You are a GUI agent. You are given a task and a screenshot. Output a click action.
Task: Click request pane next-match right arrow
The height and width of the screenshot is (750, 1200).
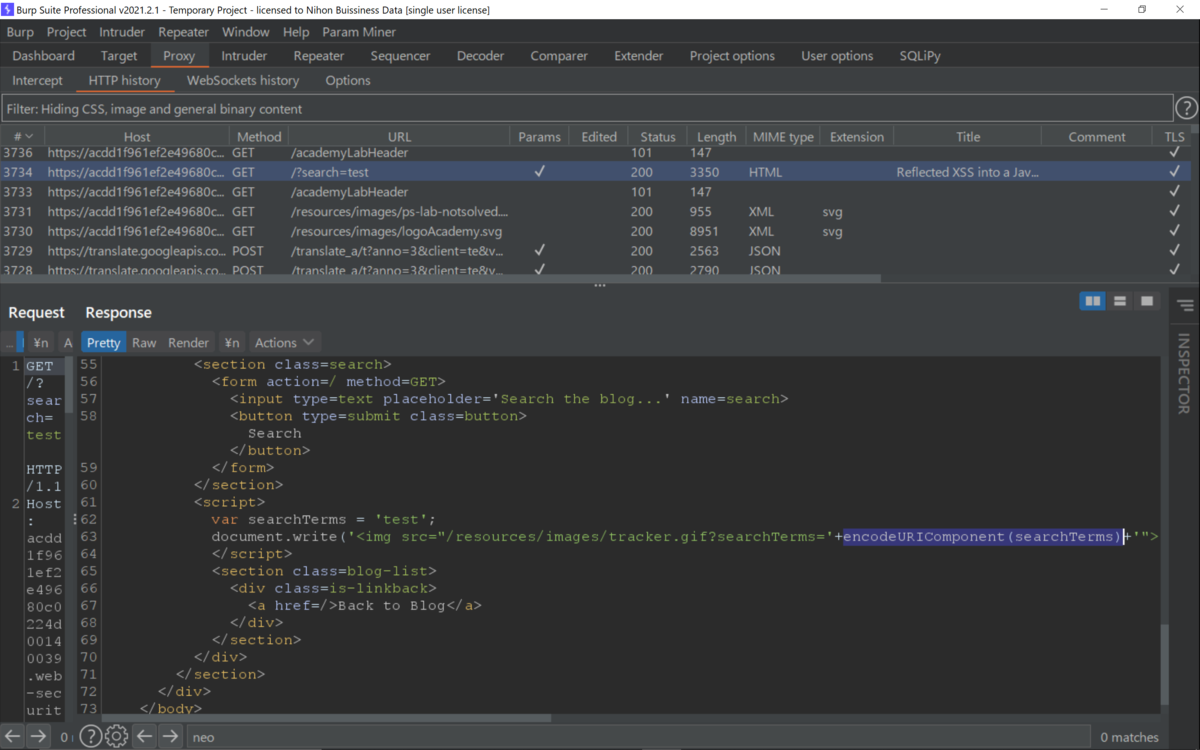tap(38, 737)
